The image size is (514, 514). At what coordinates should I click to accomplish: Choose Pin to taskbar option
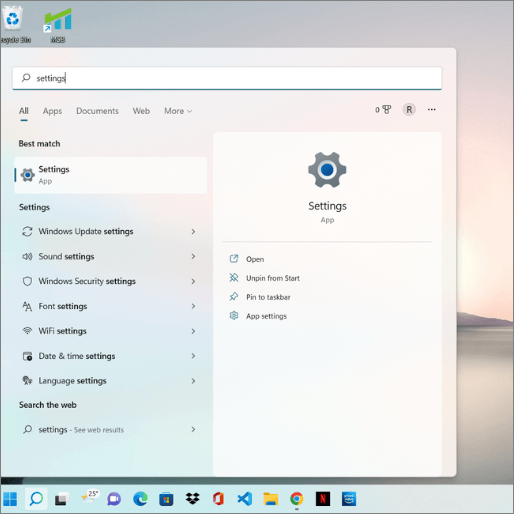[268, 297]
